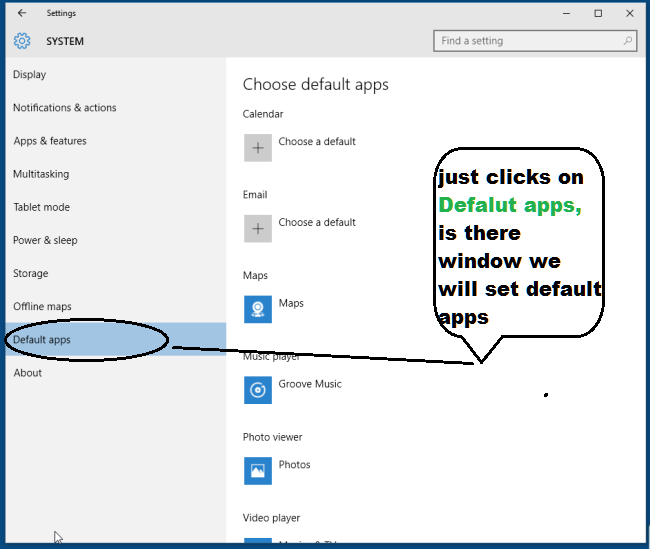Click the Maps default app label
650x549 pixels.
tap(291, 303)
